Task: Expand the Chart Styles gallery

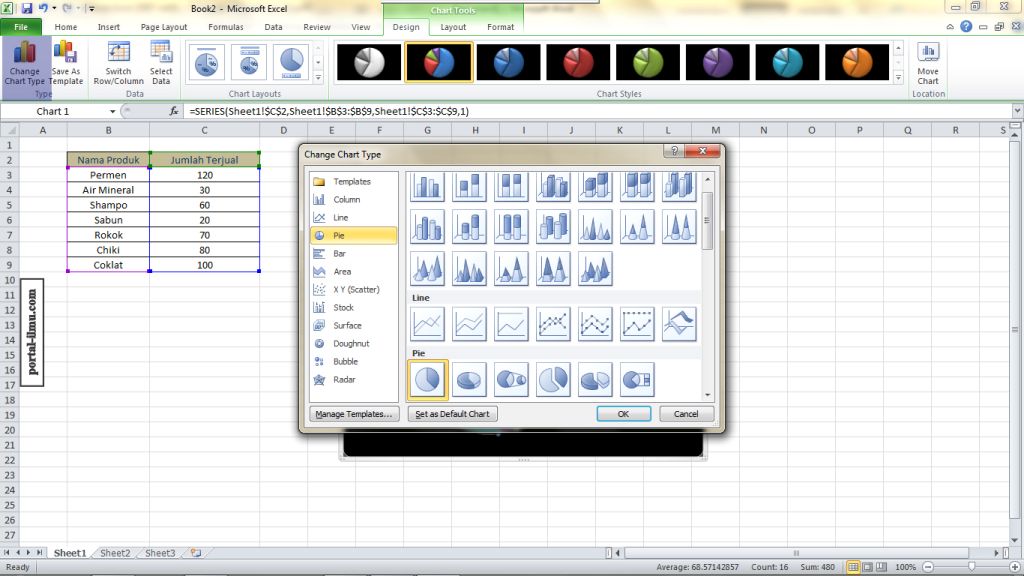Action: (899, 78)
